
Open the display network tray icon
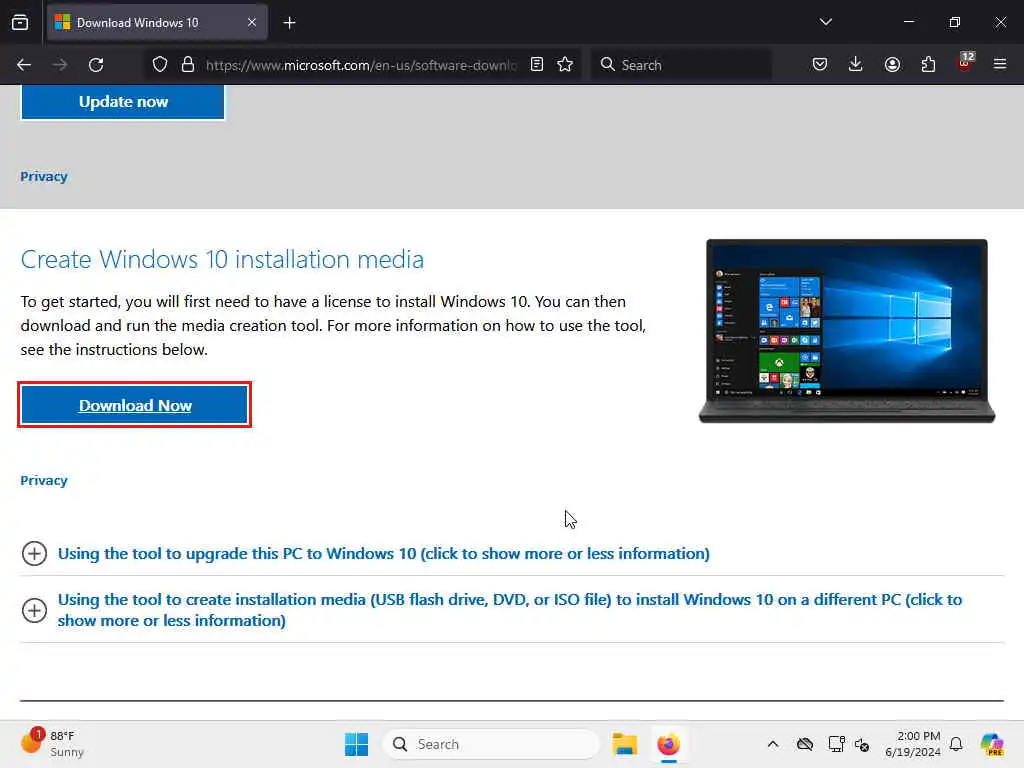click(x=836, y=744)
